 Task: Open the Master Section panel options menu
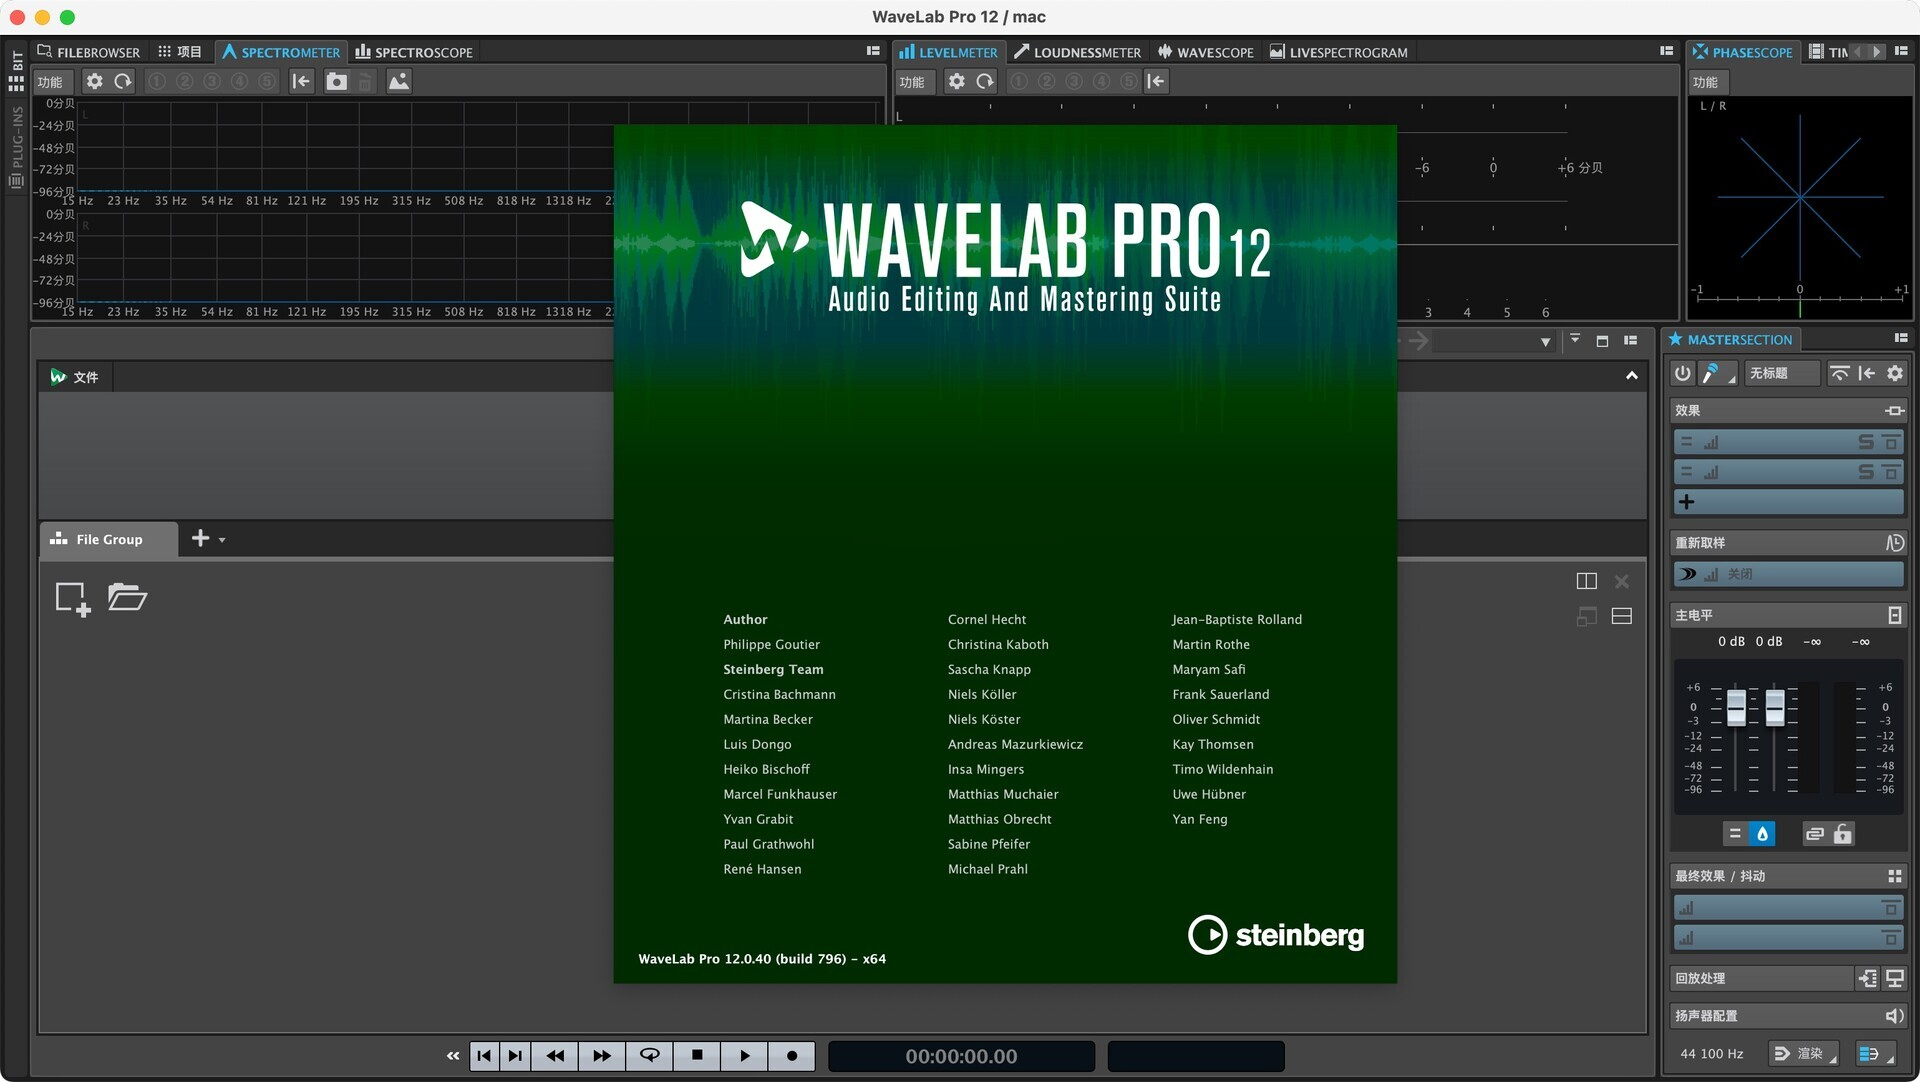1901,338
